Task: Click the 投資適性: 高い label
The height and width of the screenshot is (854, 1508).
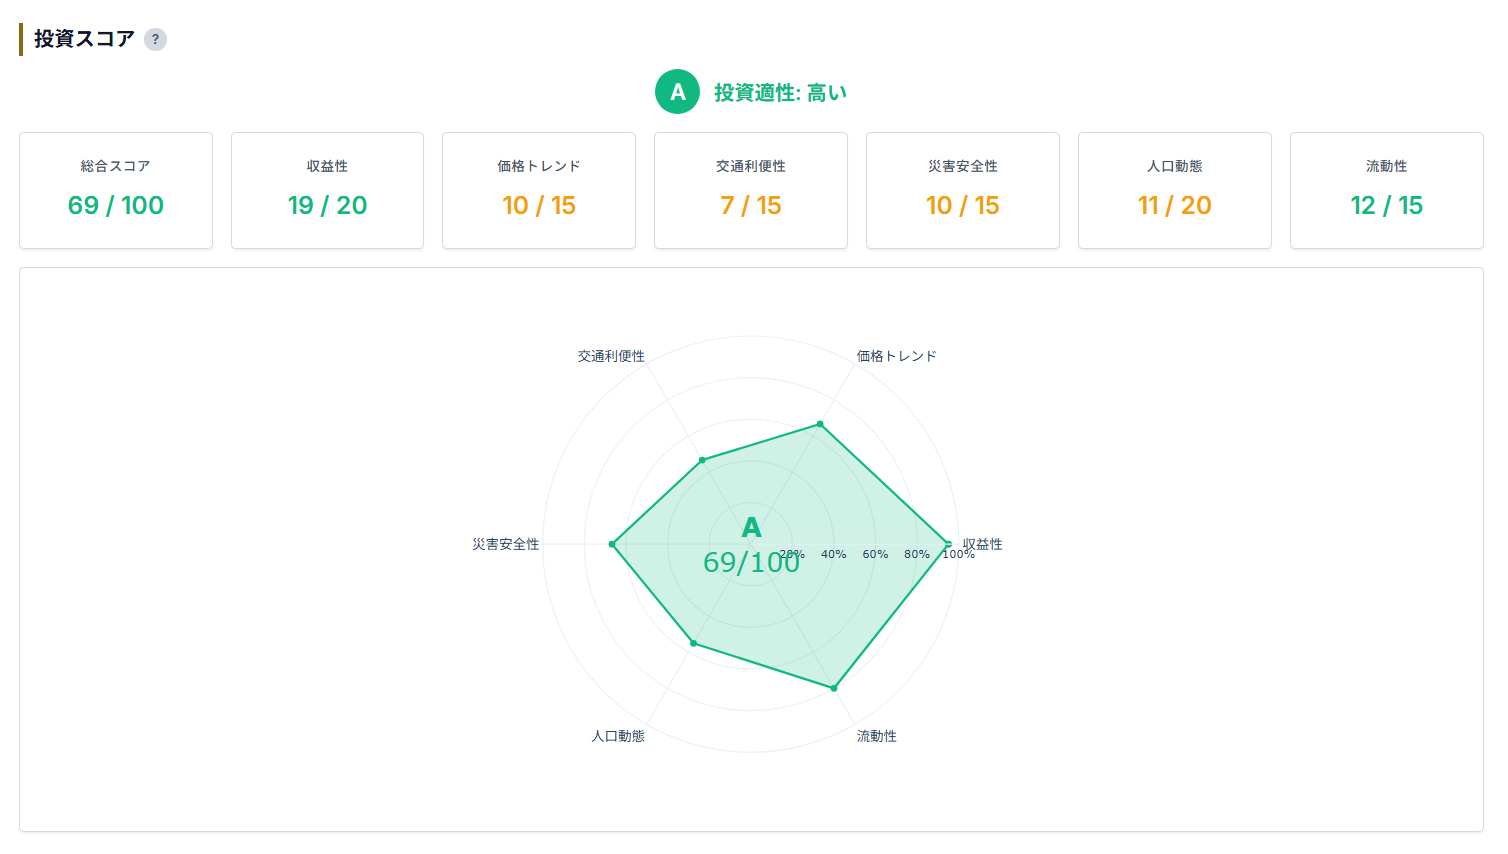Action: tap(780, 93)
